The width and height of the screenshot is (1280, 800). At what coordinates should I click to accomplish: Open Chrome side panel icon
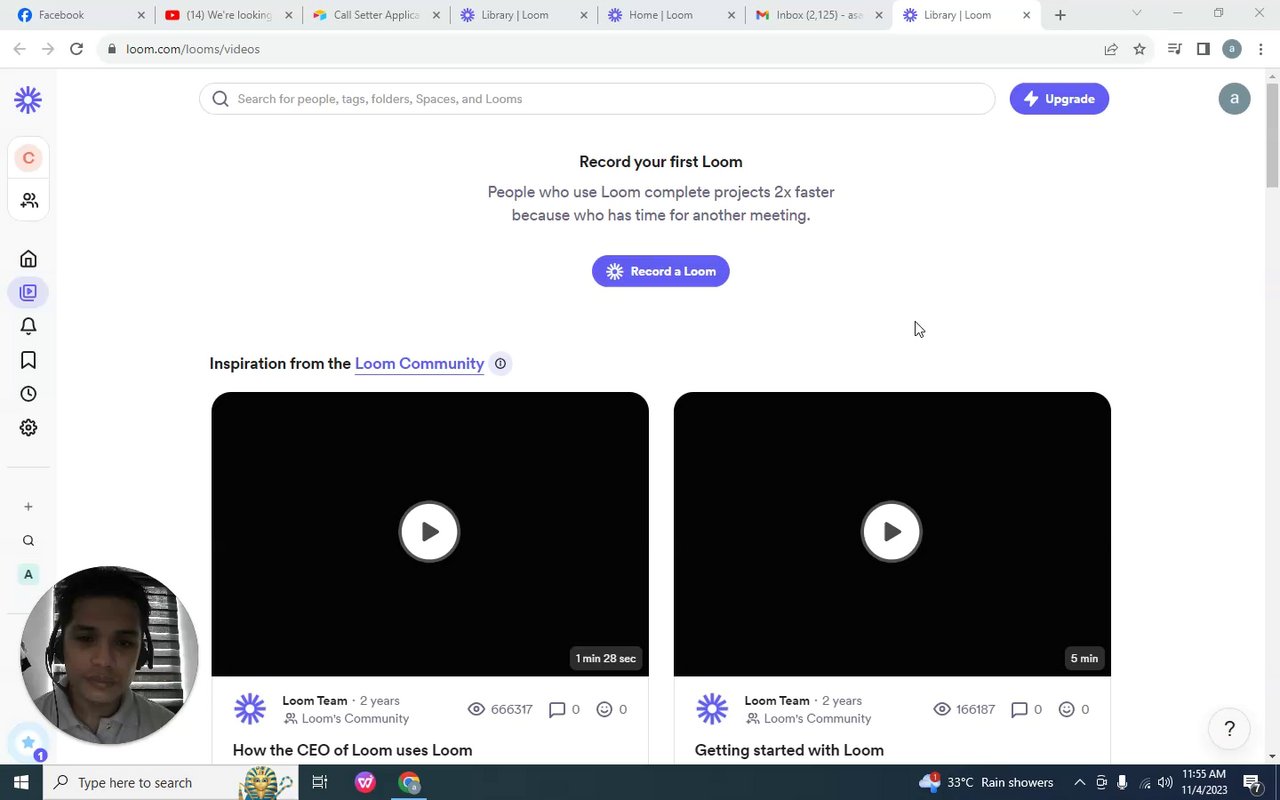coord(1203,49)
